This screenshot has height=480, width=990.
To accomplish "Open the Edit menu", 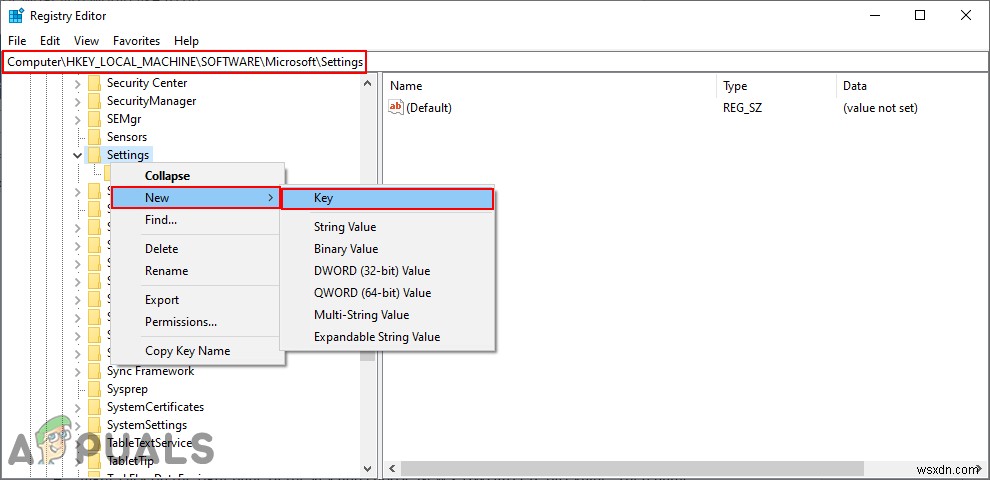I will pyautogui.click(x=50, y=40).
